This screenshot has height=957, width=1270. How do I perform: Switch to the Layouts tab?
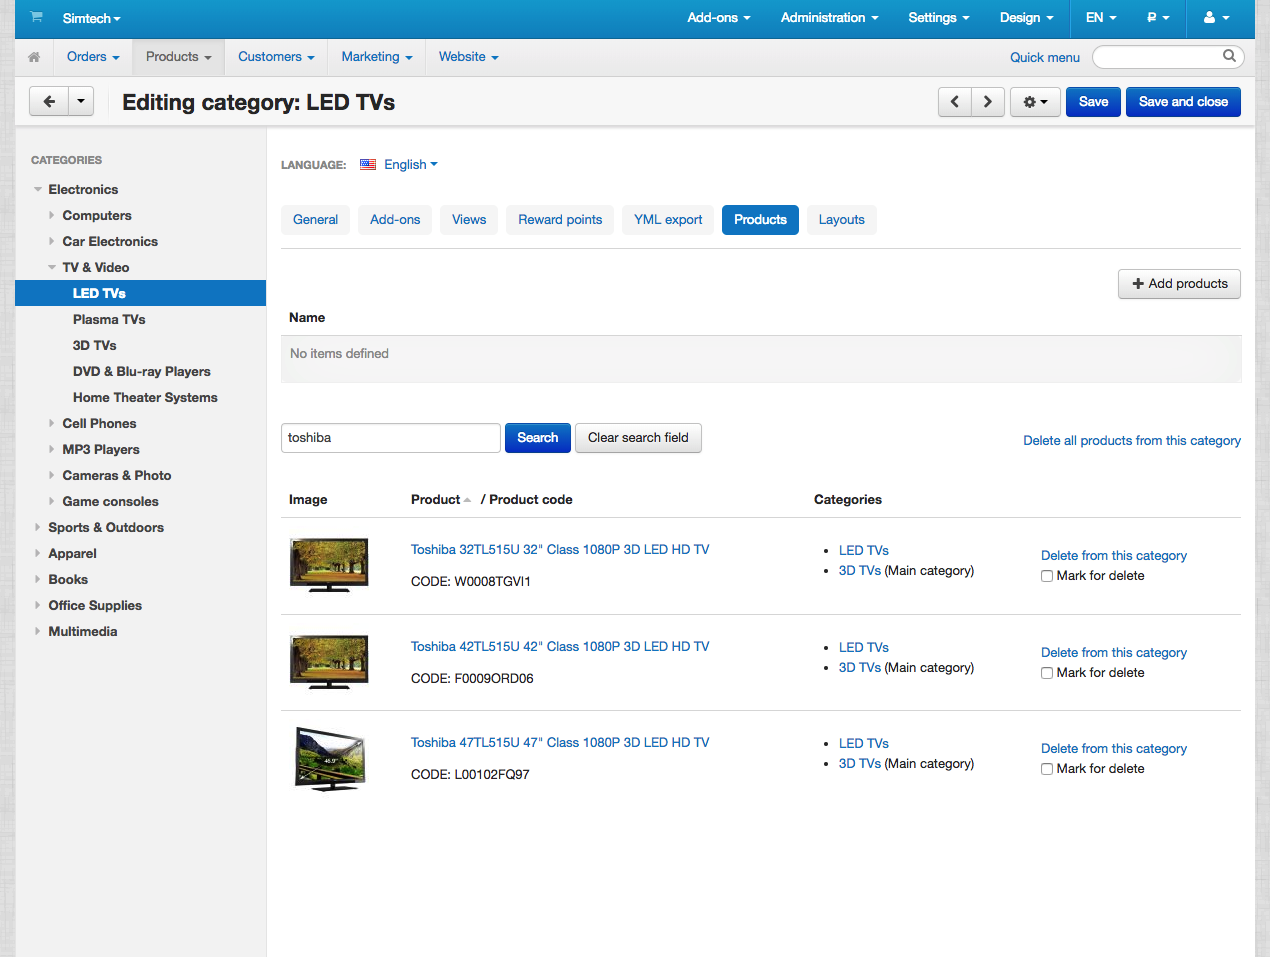pyautogui.click(x=842, y=220)
